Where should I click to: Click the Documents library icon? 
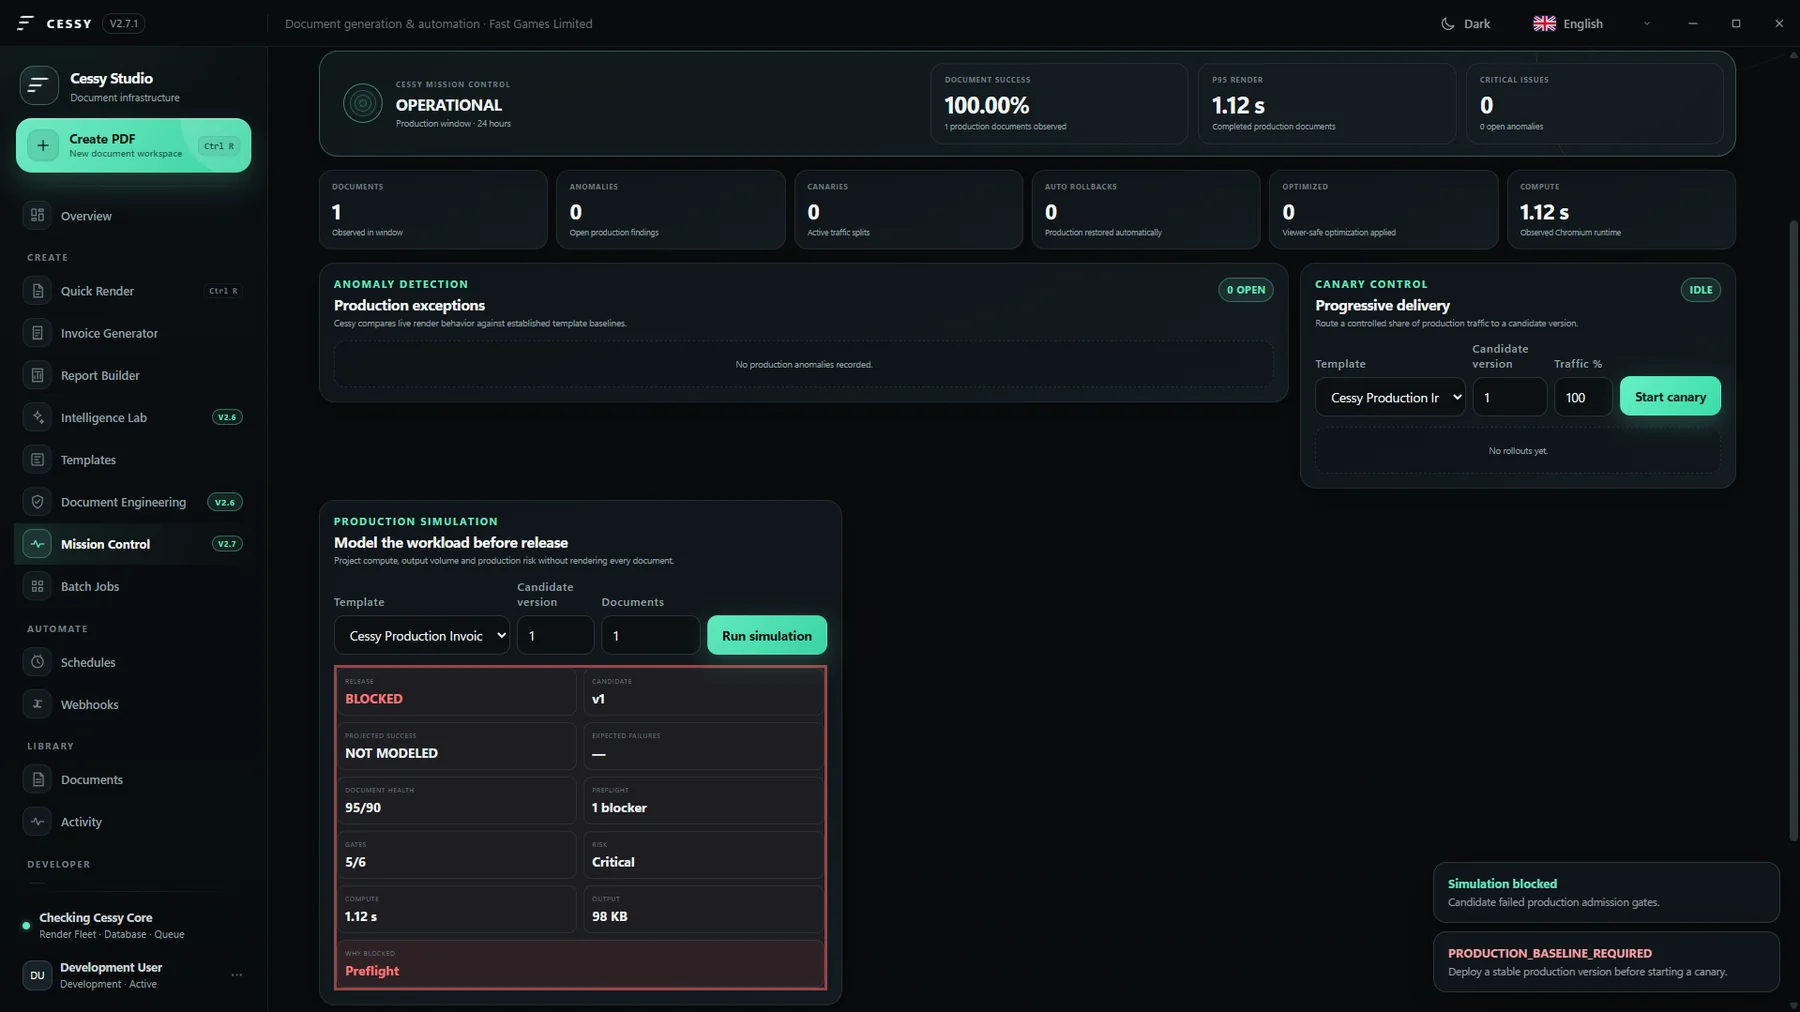[x=37, y=779]
